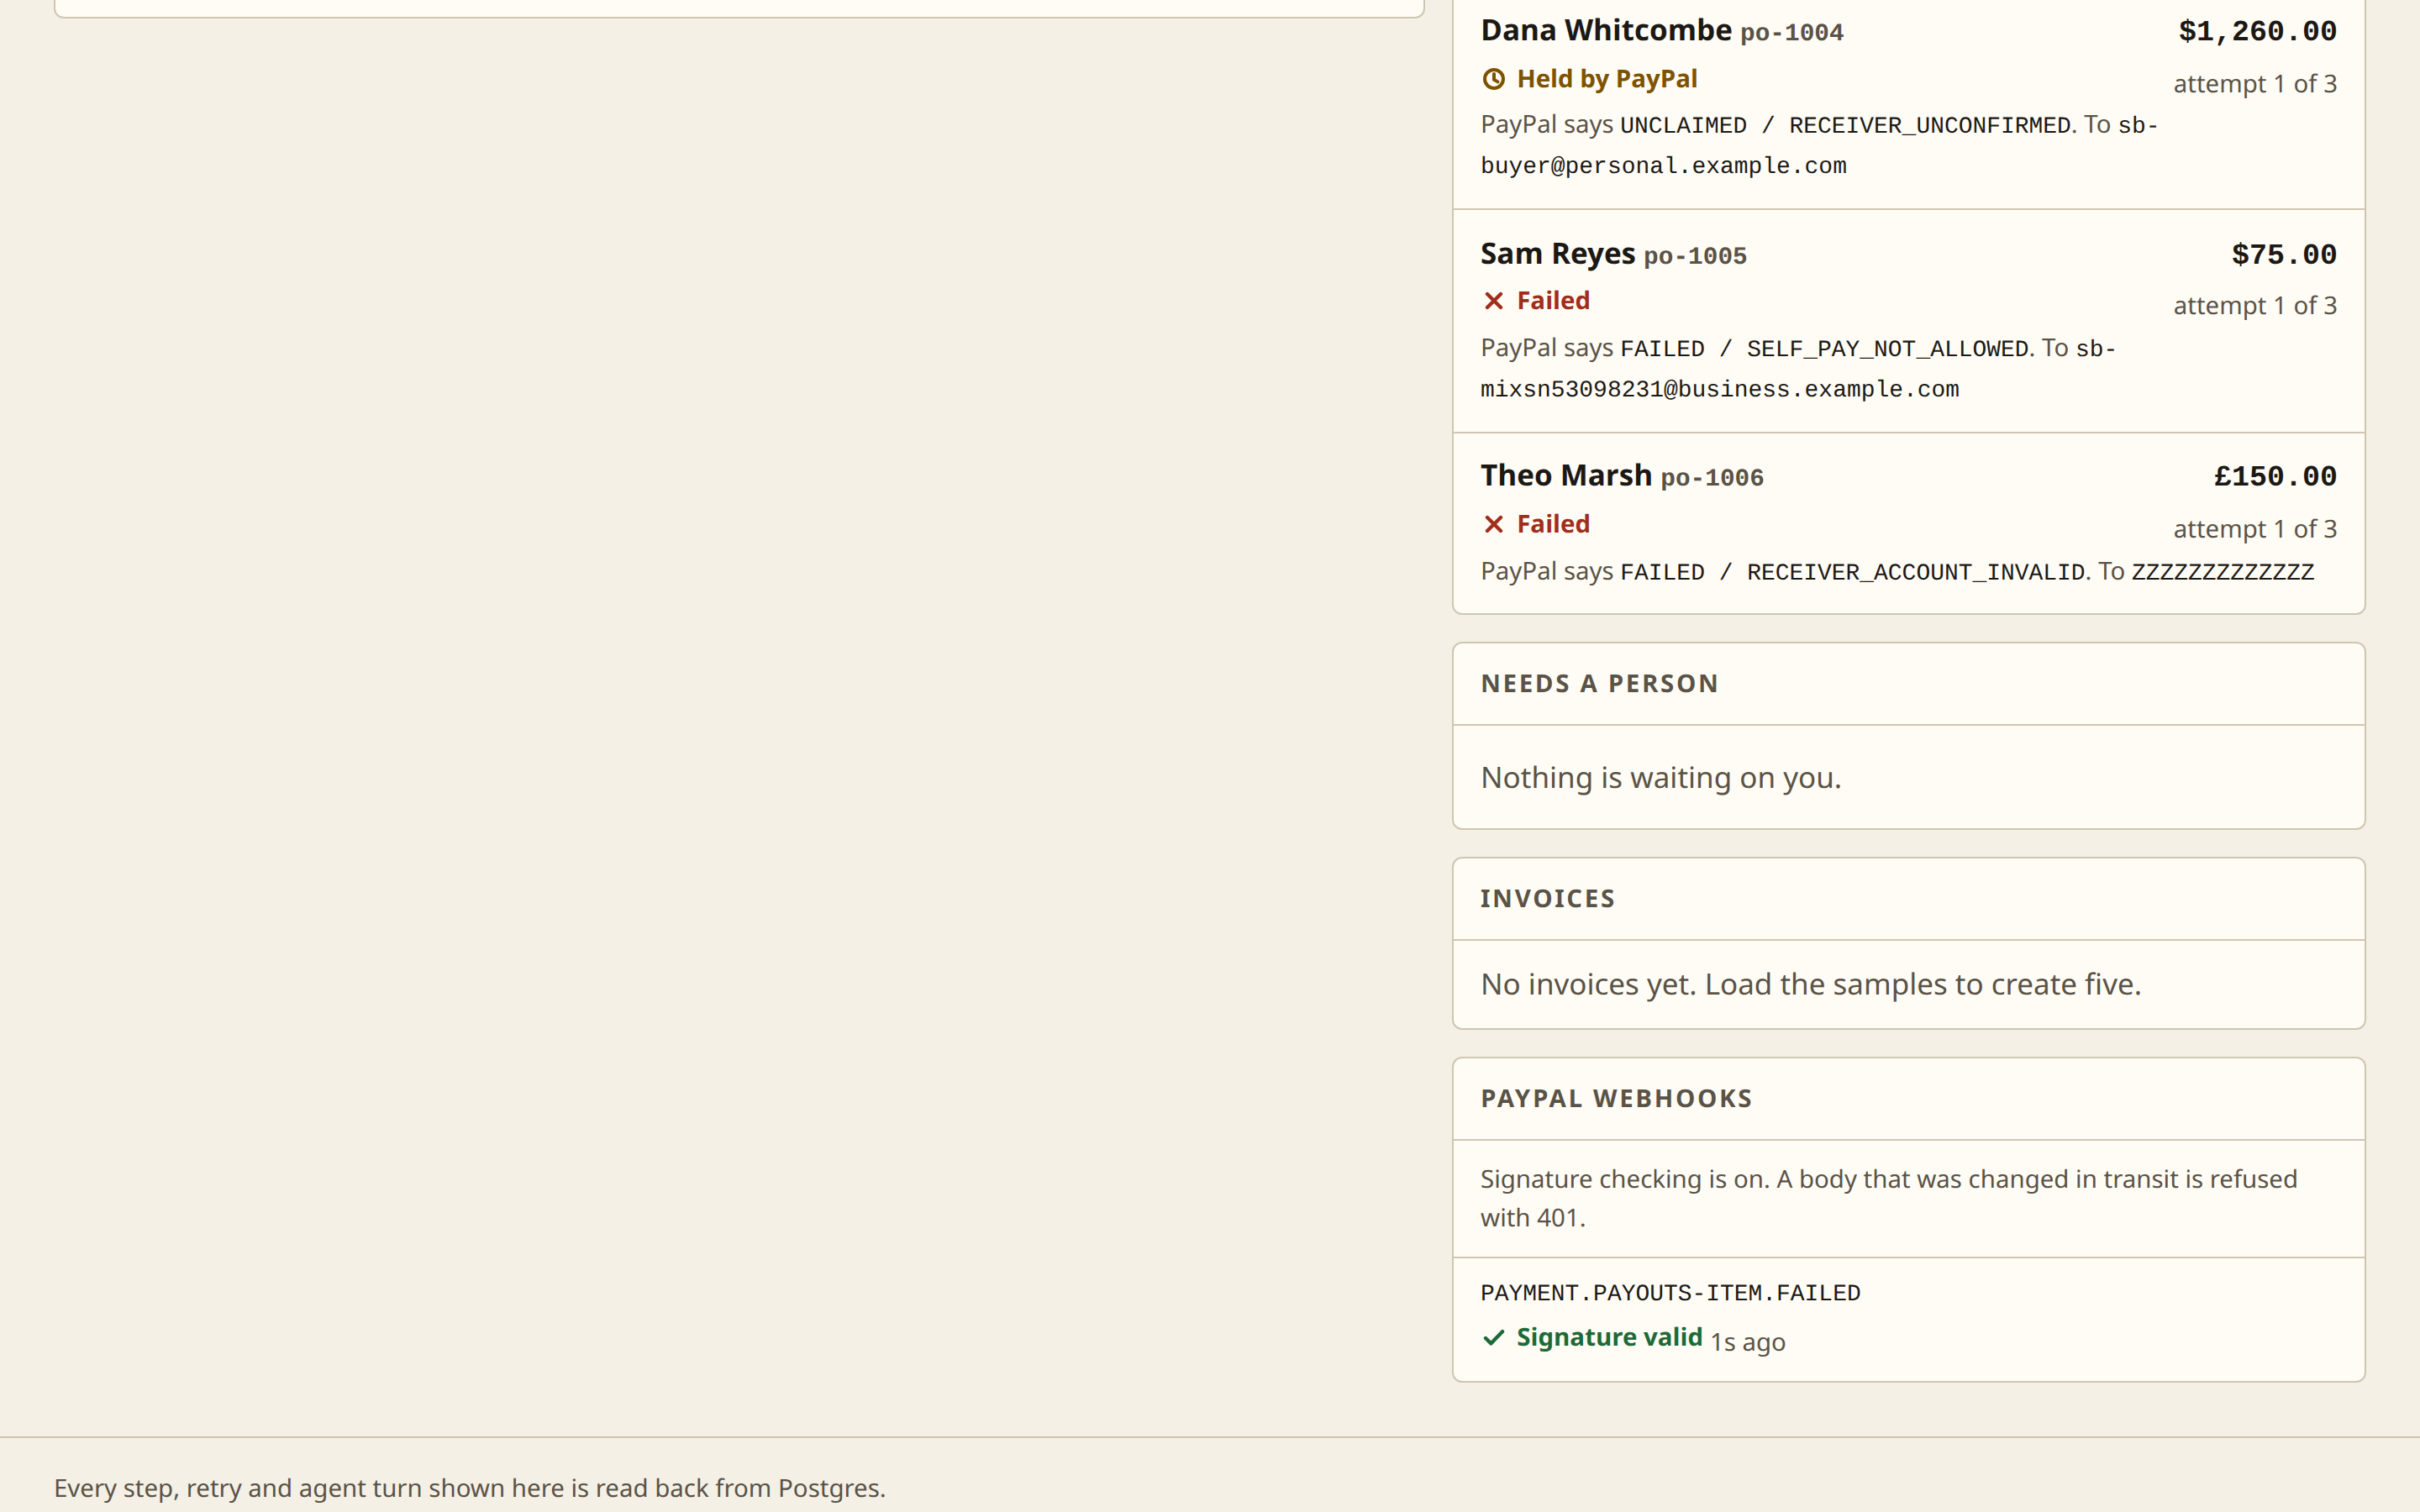Click the checkmark beside Signature valid
Screen dimensions: 2420x1512
coord(1493,1338)
